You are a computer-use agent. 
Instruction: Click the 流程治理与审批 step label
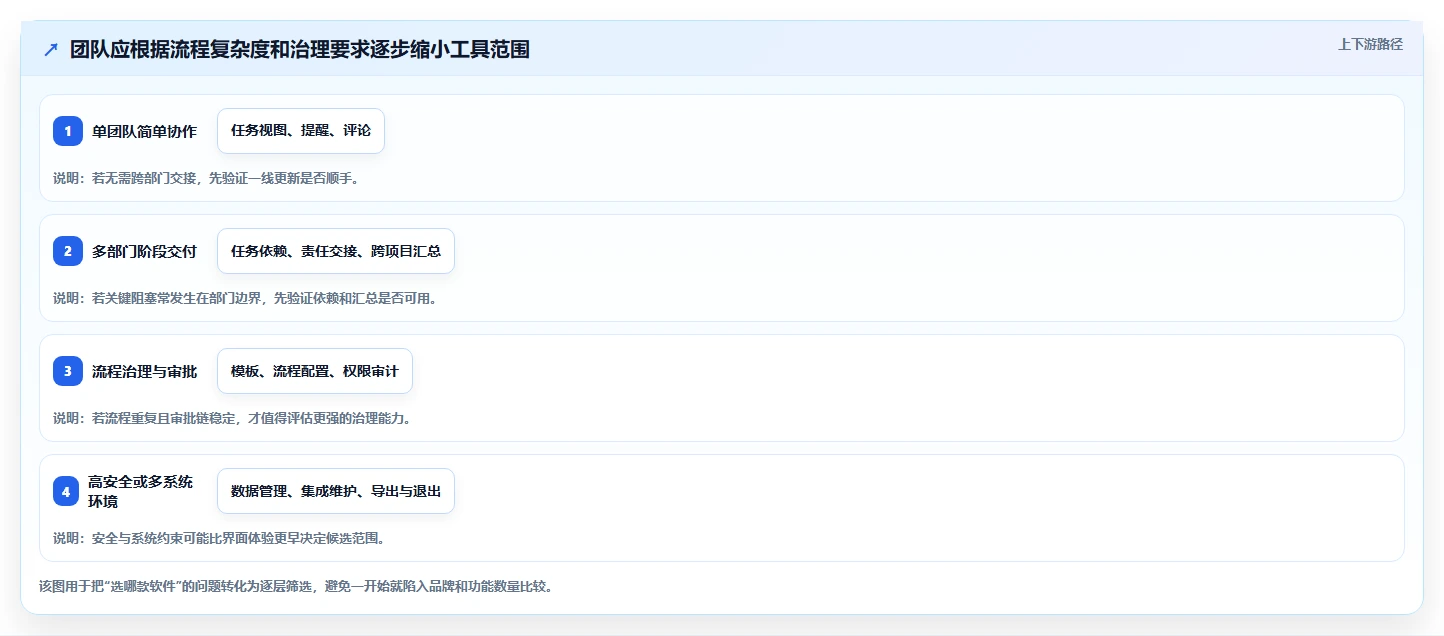click(145, 371)
